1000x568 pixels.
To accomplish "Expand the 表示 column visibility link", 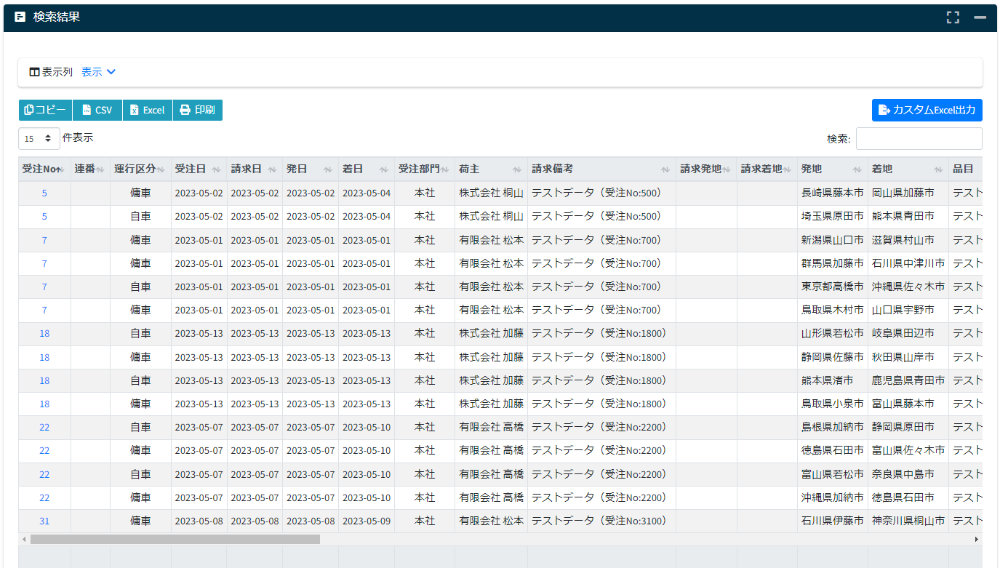I will (99, 72).
